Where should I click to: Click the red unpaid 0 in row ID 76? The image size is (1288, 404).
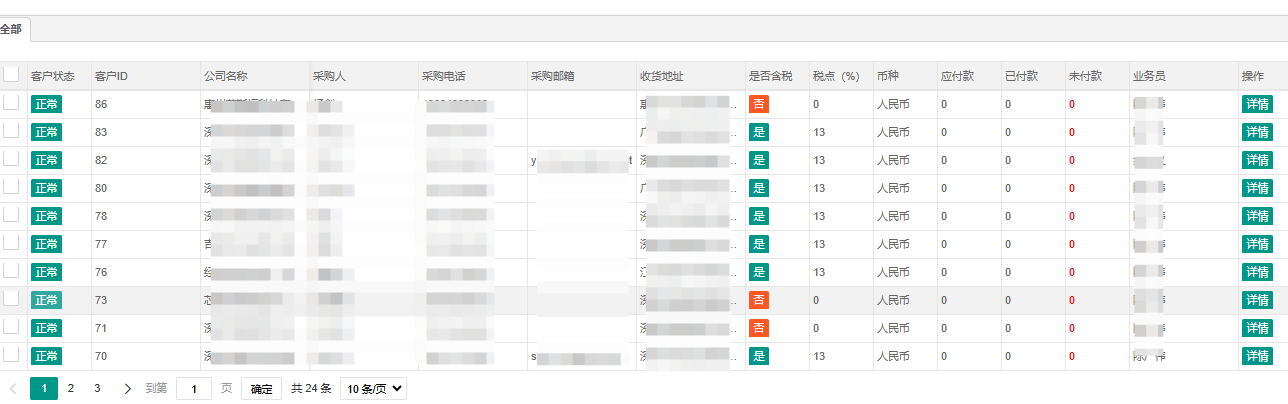click(1071, 272)
